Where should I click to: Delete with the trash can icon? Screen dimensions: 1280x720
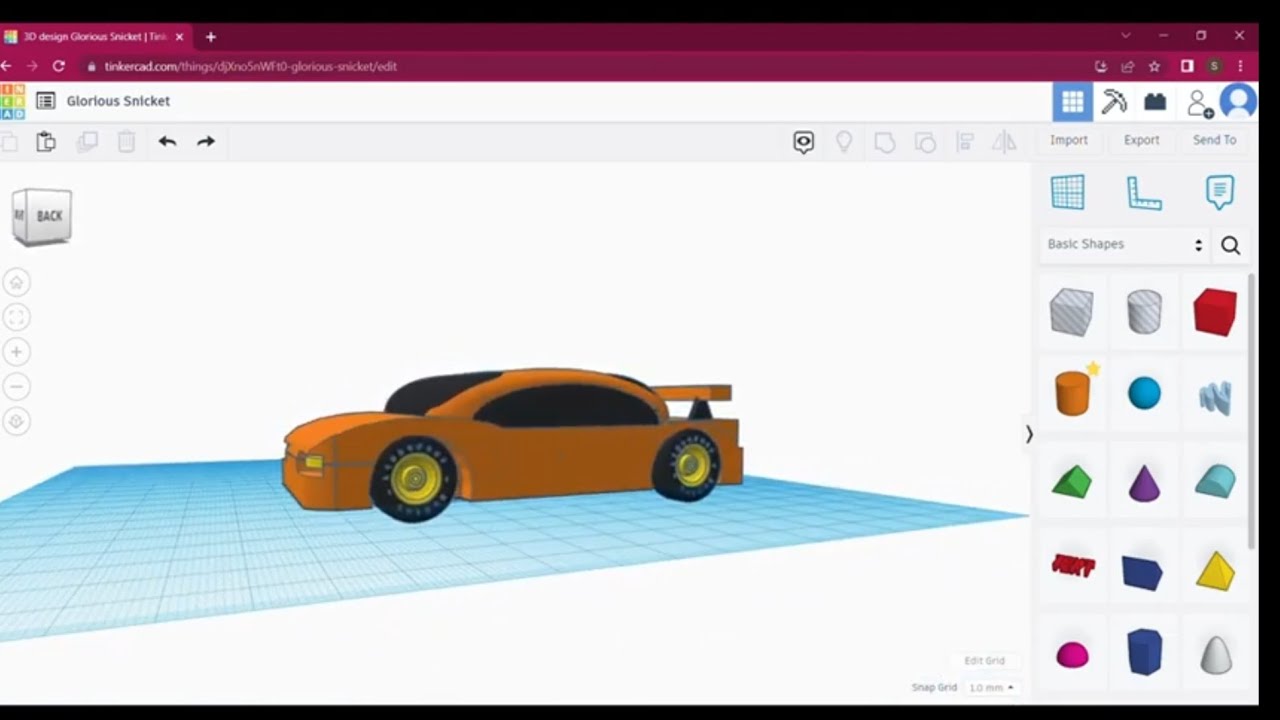click(x=126, y=142)
